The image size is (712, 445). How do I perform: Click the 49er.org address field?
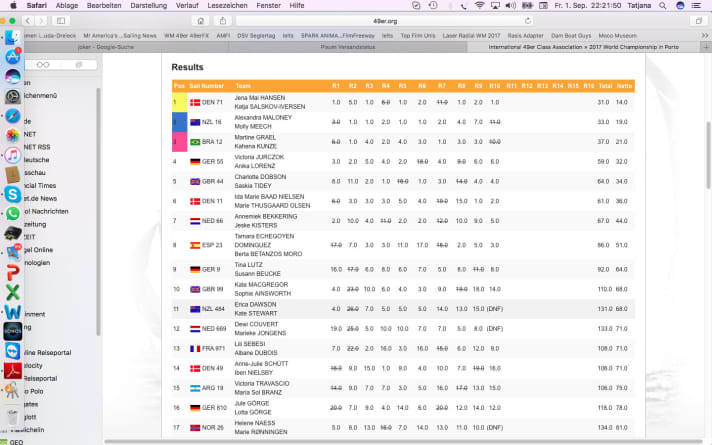385,21
